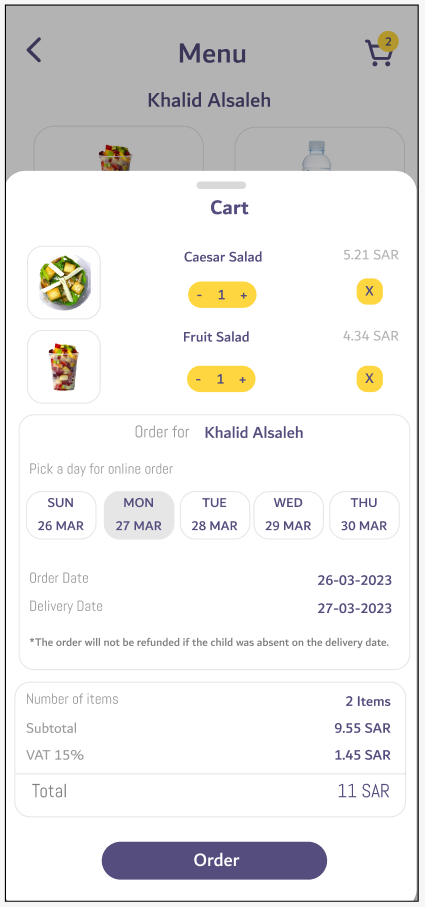Open the Caesar Salad thumbnail image
Screen dimensions: 425x907
tap(64, 282)
